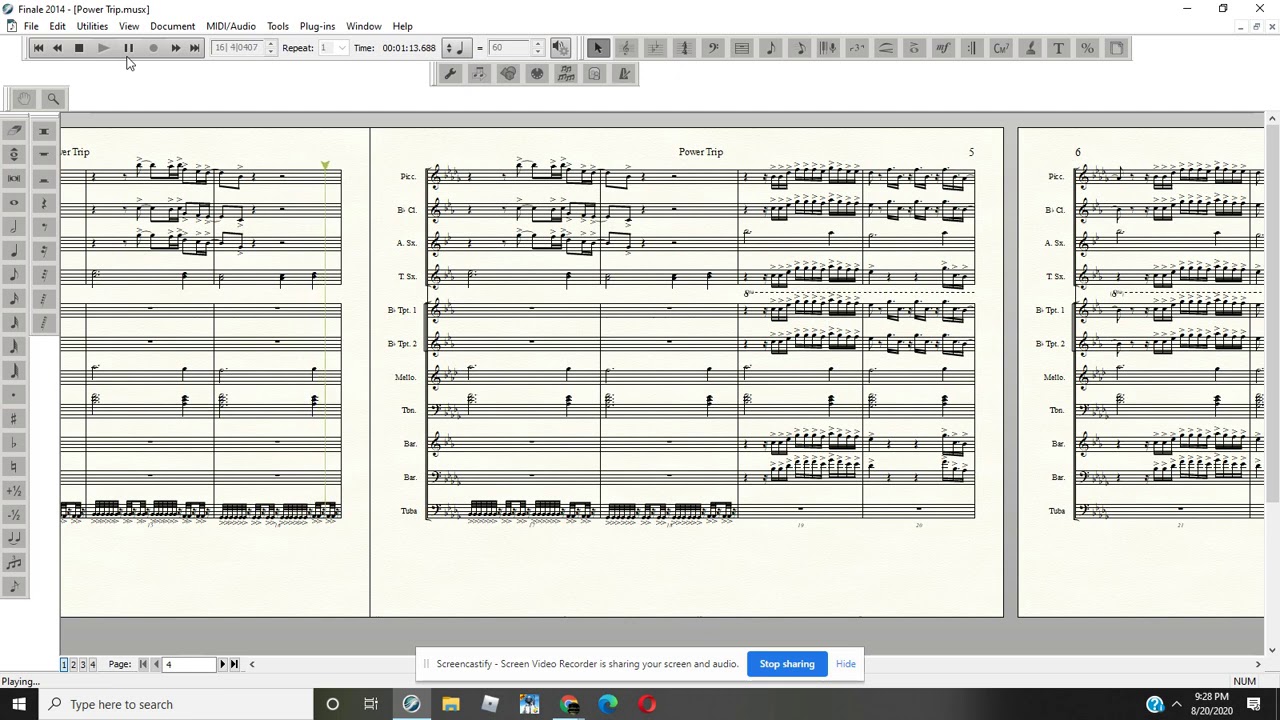The image size is (1280, 720).
Task: Select the Speedy Entry tool
Action: pos(800,48)
